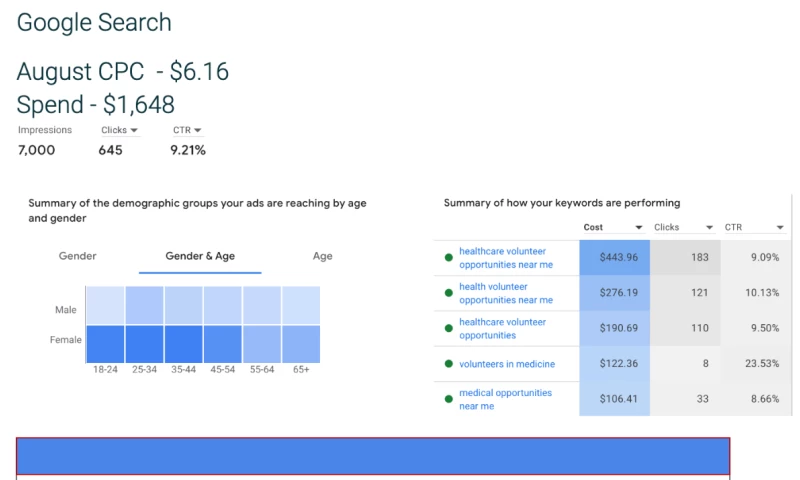The image size is (800, 480).
Task: Switch to the Gender tab
Action: tap(78, 256)
